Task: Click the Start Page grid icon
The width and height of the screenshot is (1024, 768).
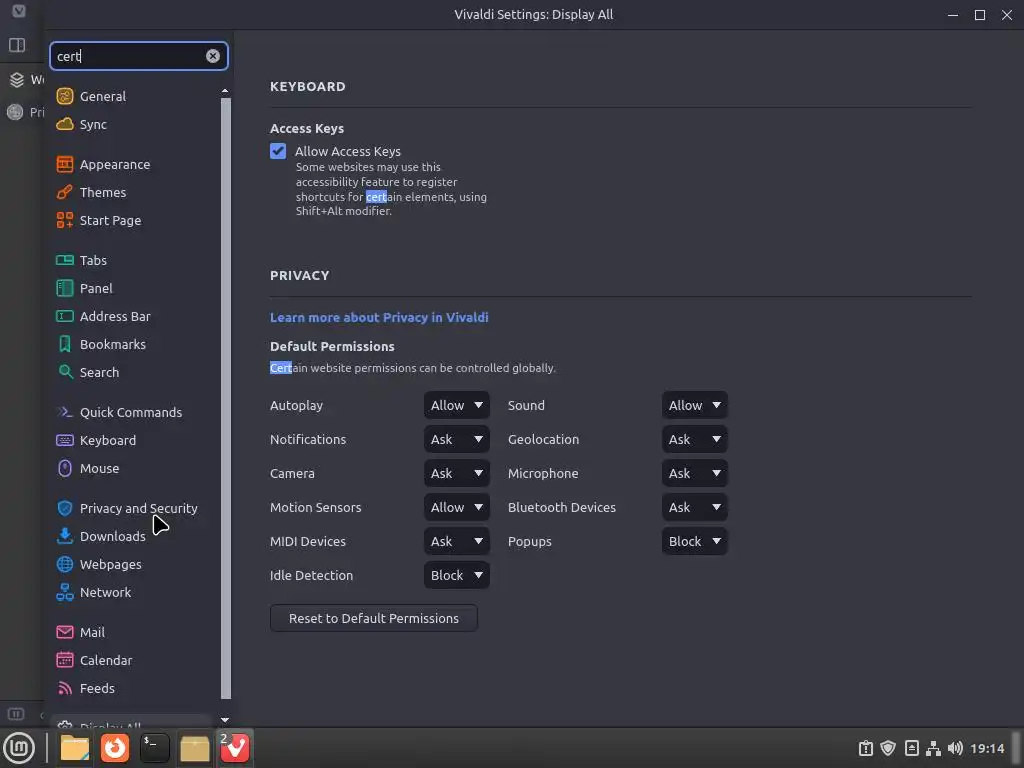Action: 65,220
